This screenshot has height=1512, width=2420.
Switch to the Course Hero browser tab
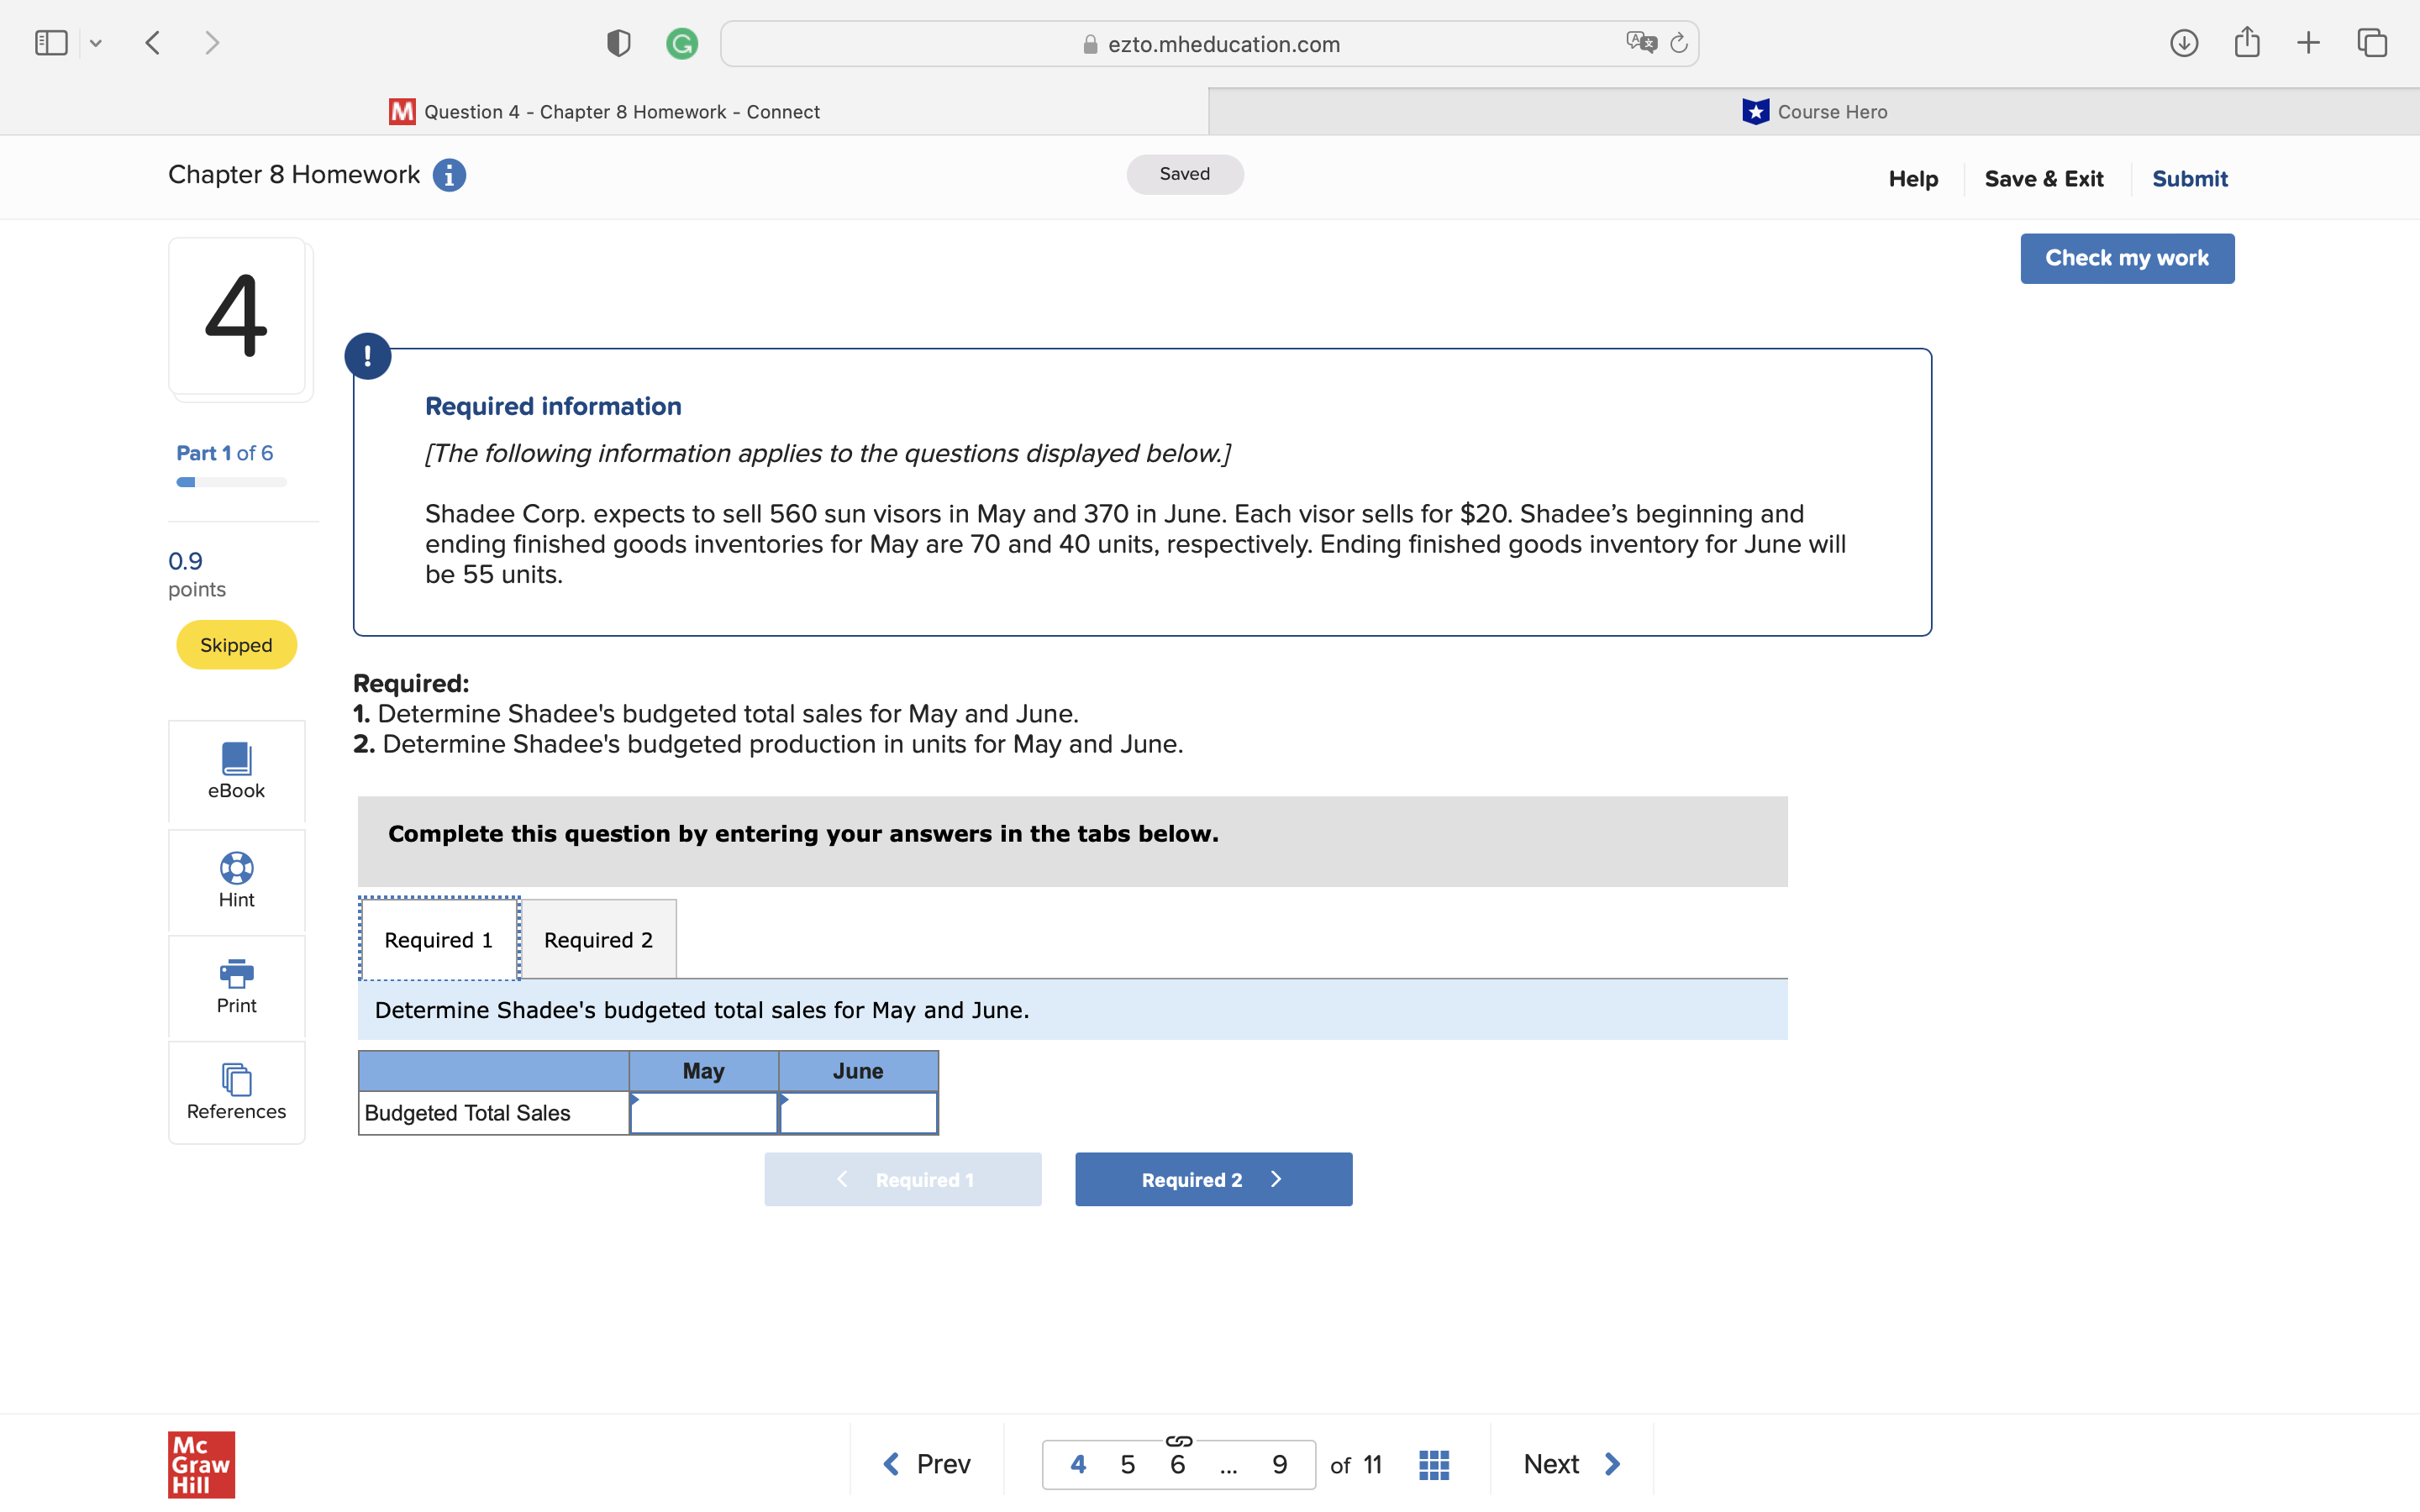point(1816,111)
